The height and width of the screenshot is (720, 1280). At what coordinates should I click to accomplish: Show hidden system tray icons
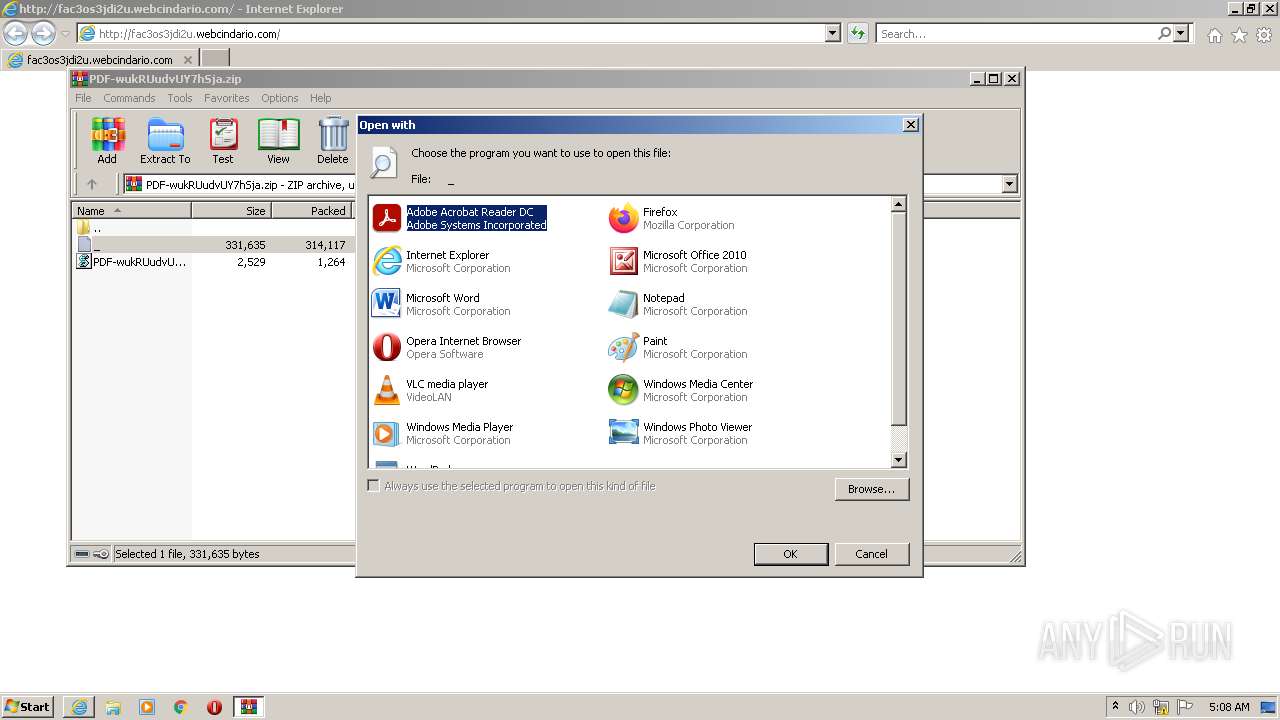tap(1115, 707)
